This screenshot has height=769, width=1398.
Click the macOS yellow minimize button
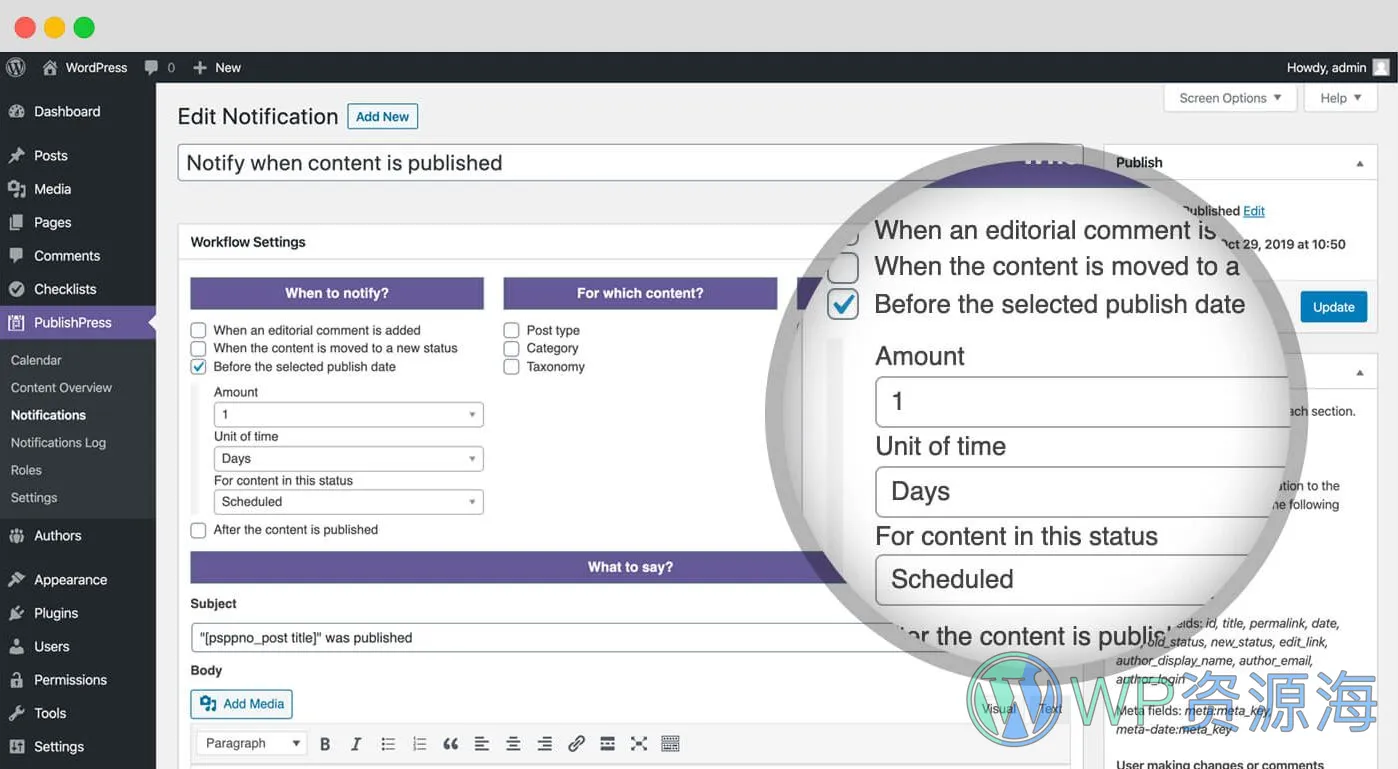[54, 28]
